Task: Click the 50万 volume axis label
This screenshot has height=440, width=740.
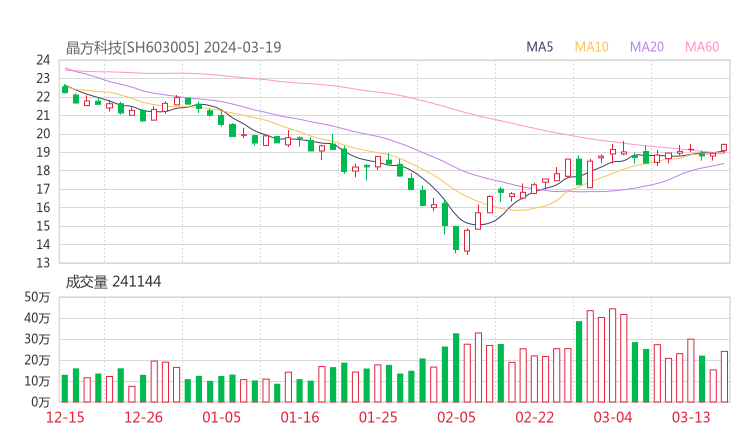Action: click(37, 297)
